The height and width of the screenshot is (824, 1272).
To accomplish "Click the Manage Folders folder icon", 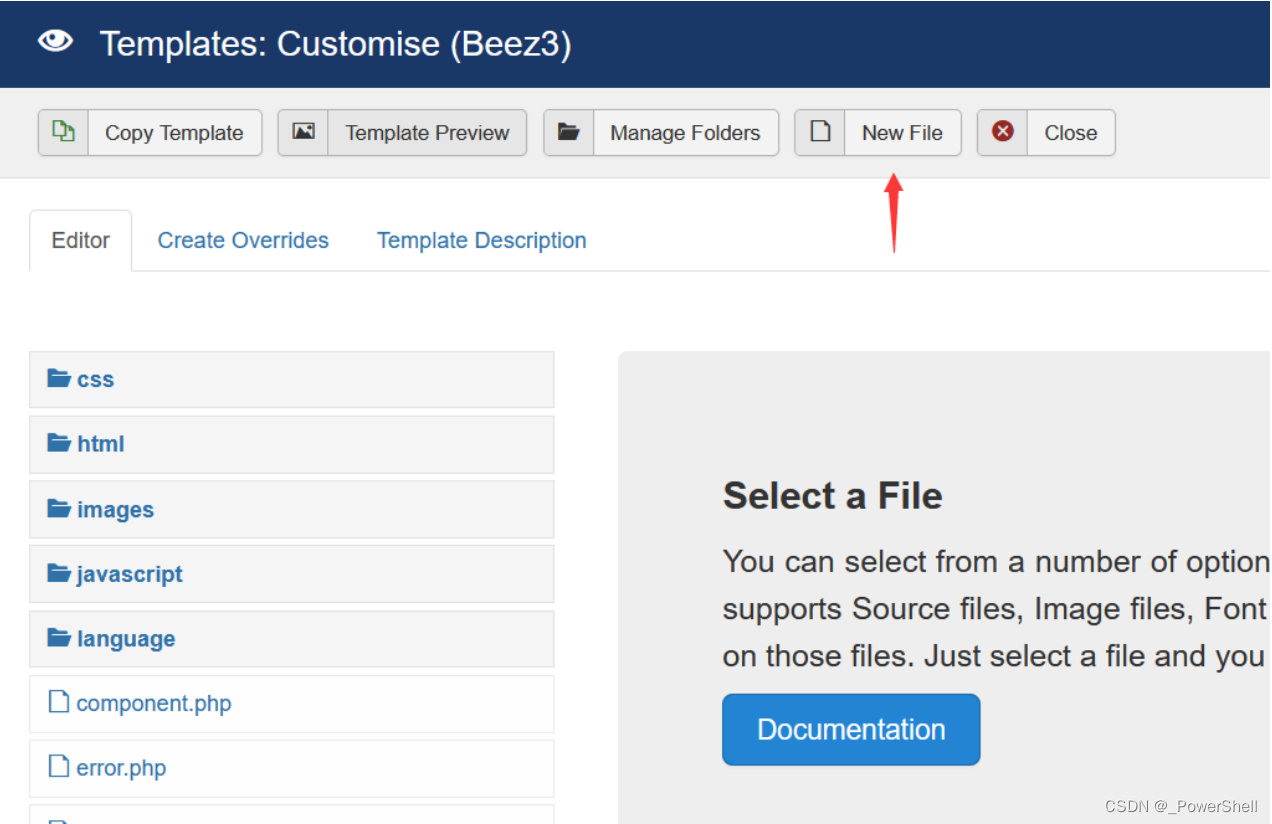I will pos(569,131).
